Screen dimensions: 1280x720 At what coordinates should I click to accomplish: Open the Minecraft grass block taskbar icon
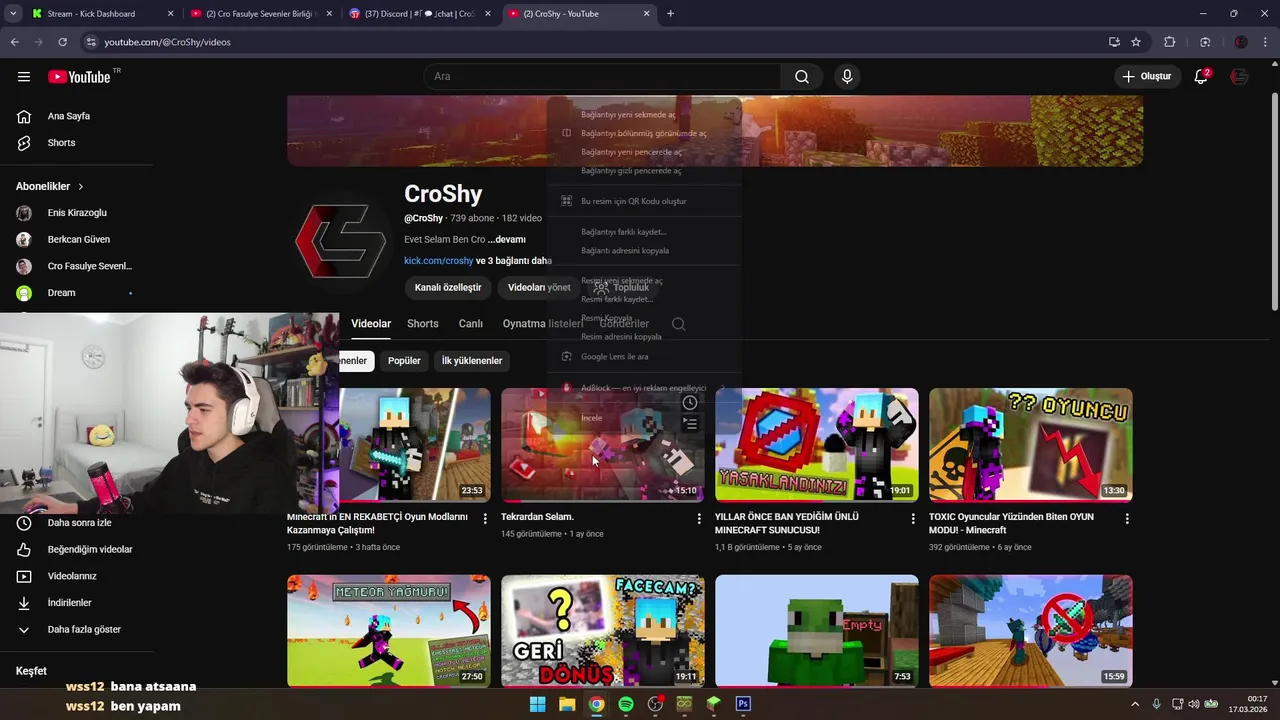tap(713, 704)
